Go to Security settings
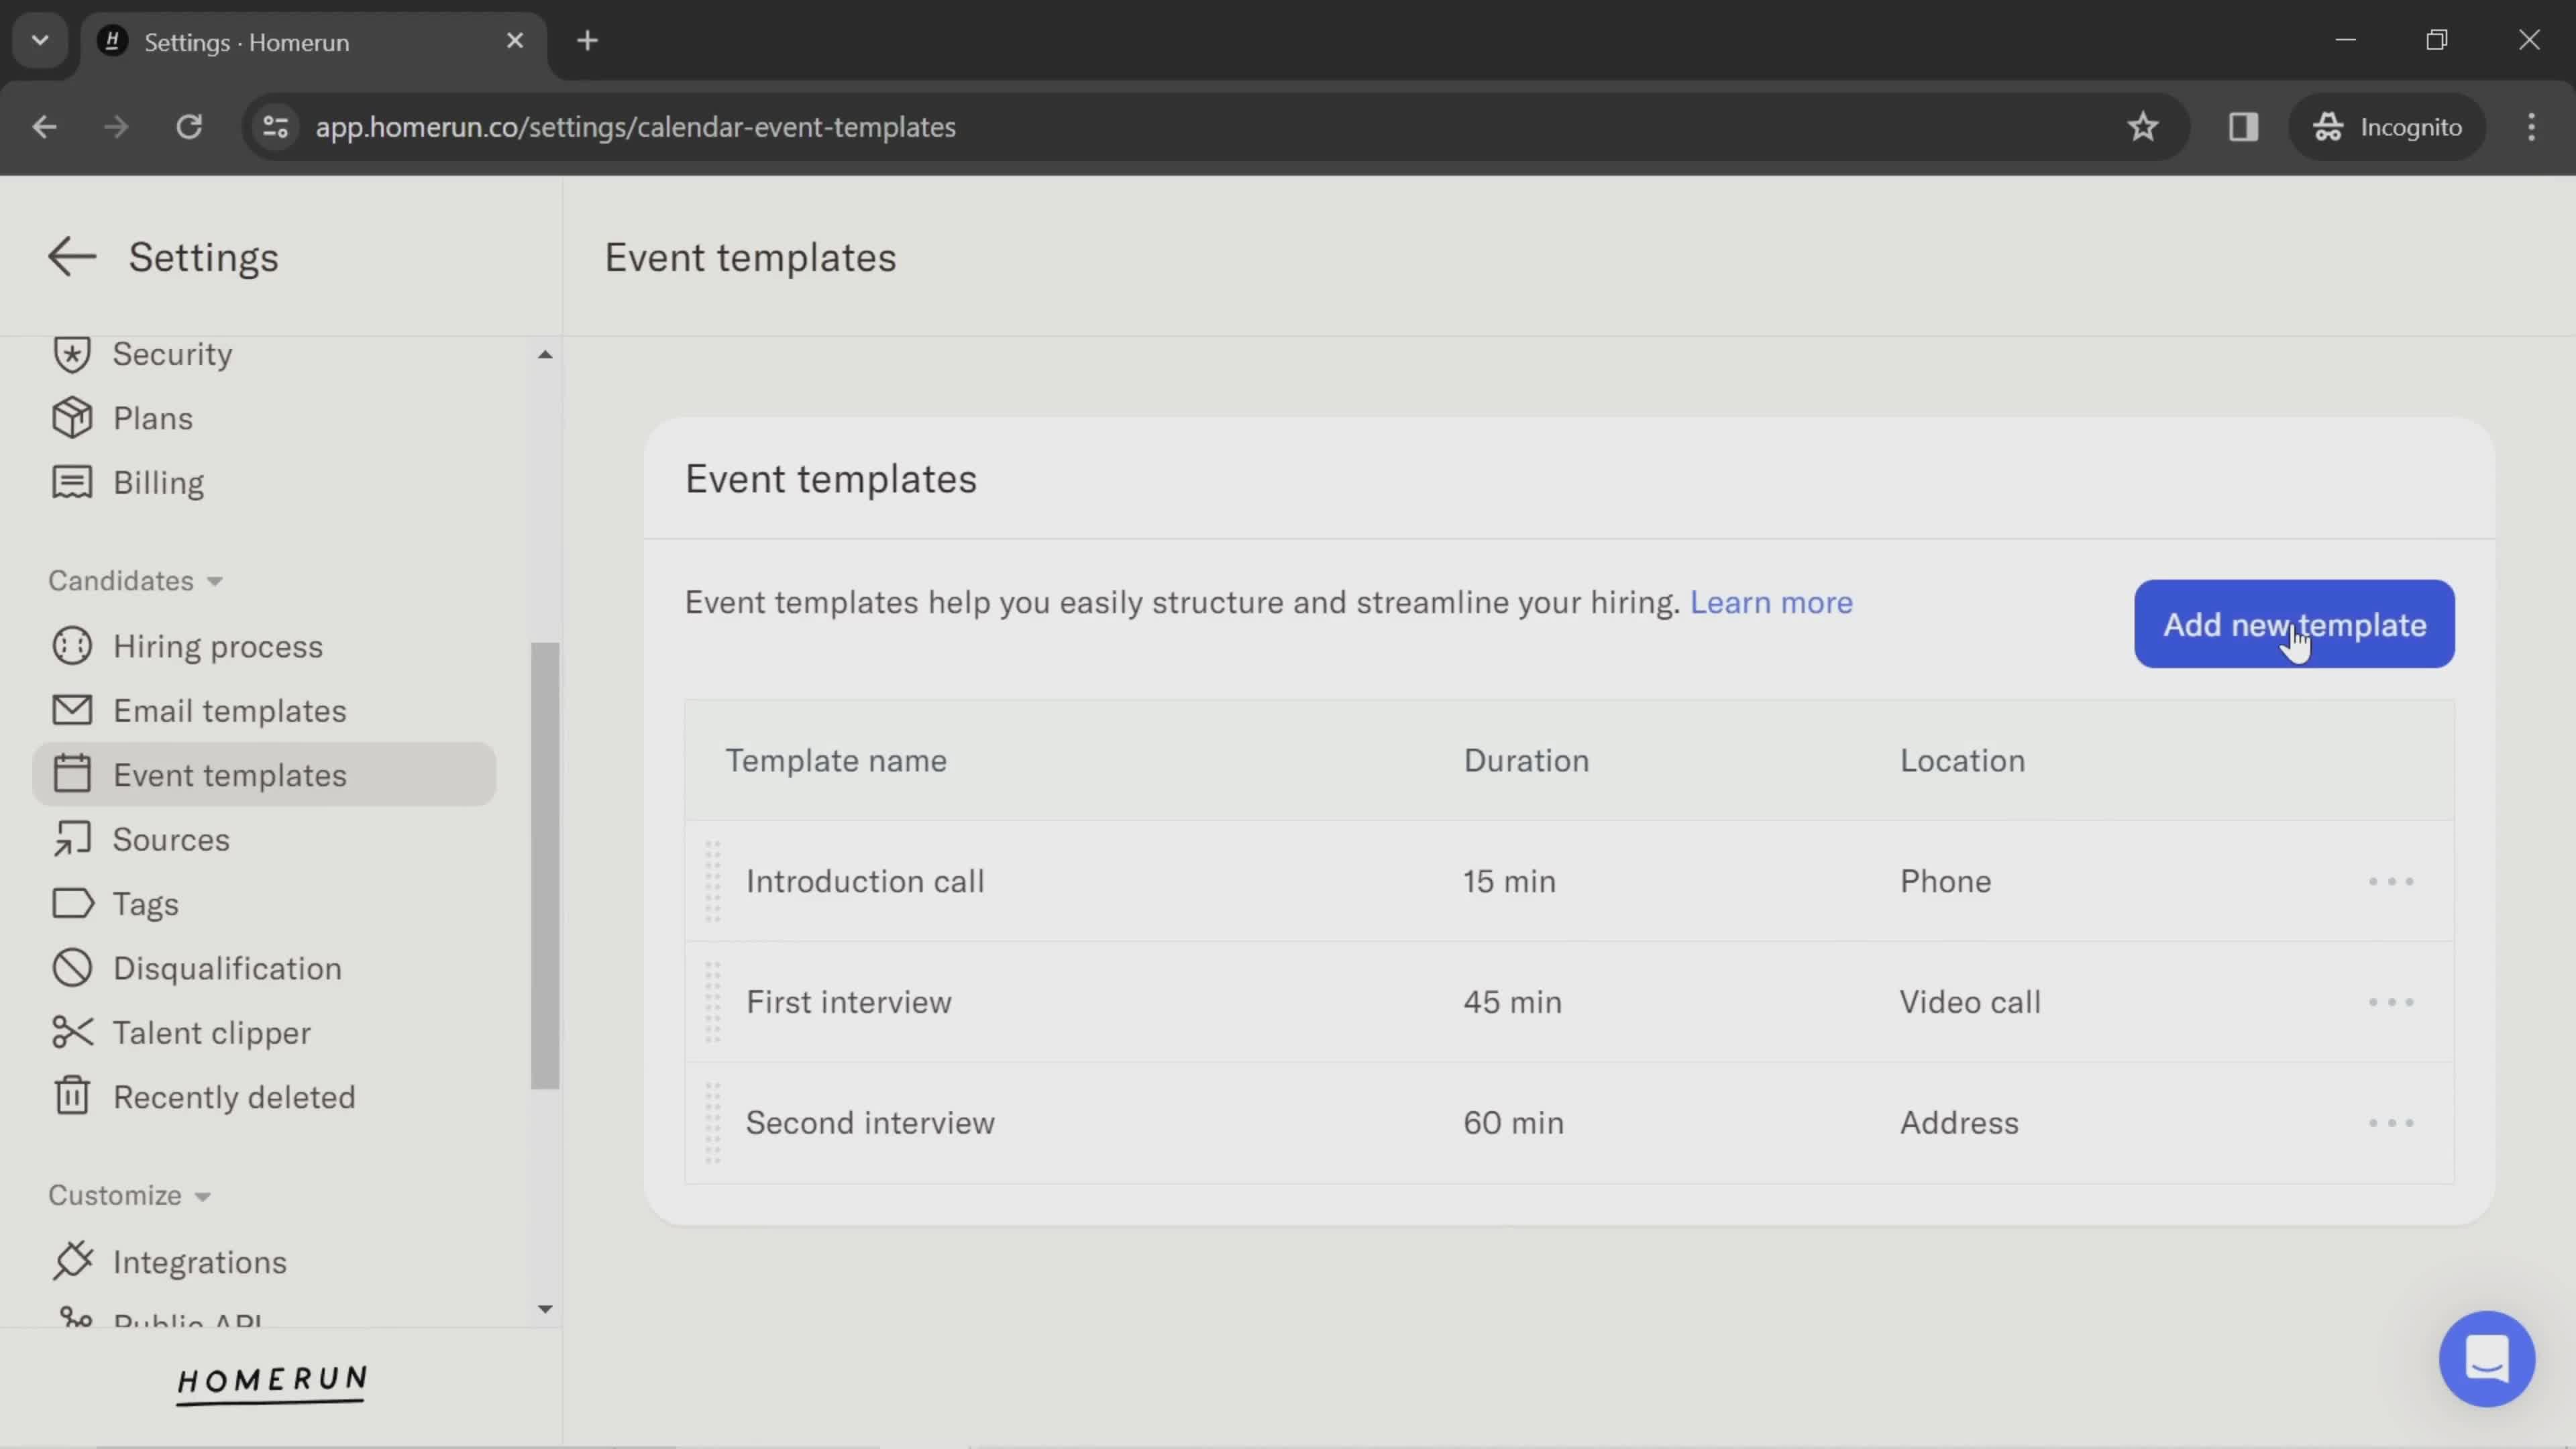Image resolution: width=2576 pixels, height=1449 pixels. [x=172, y=354]
